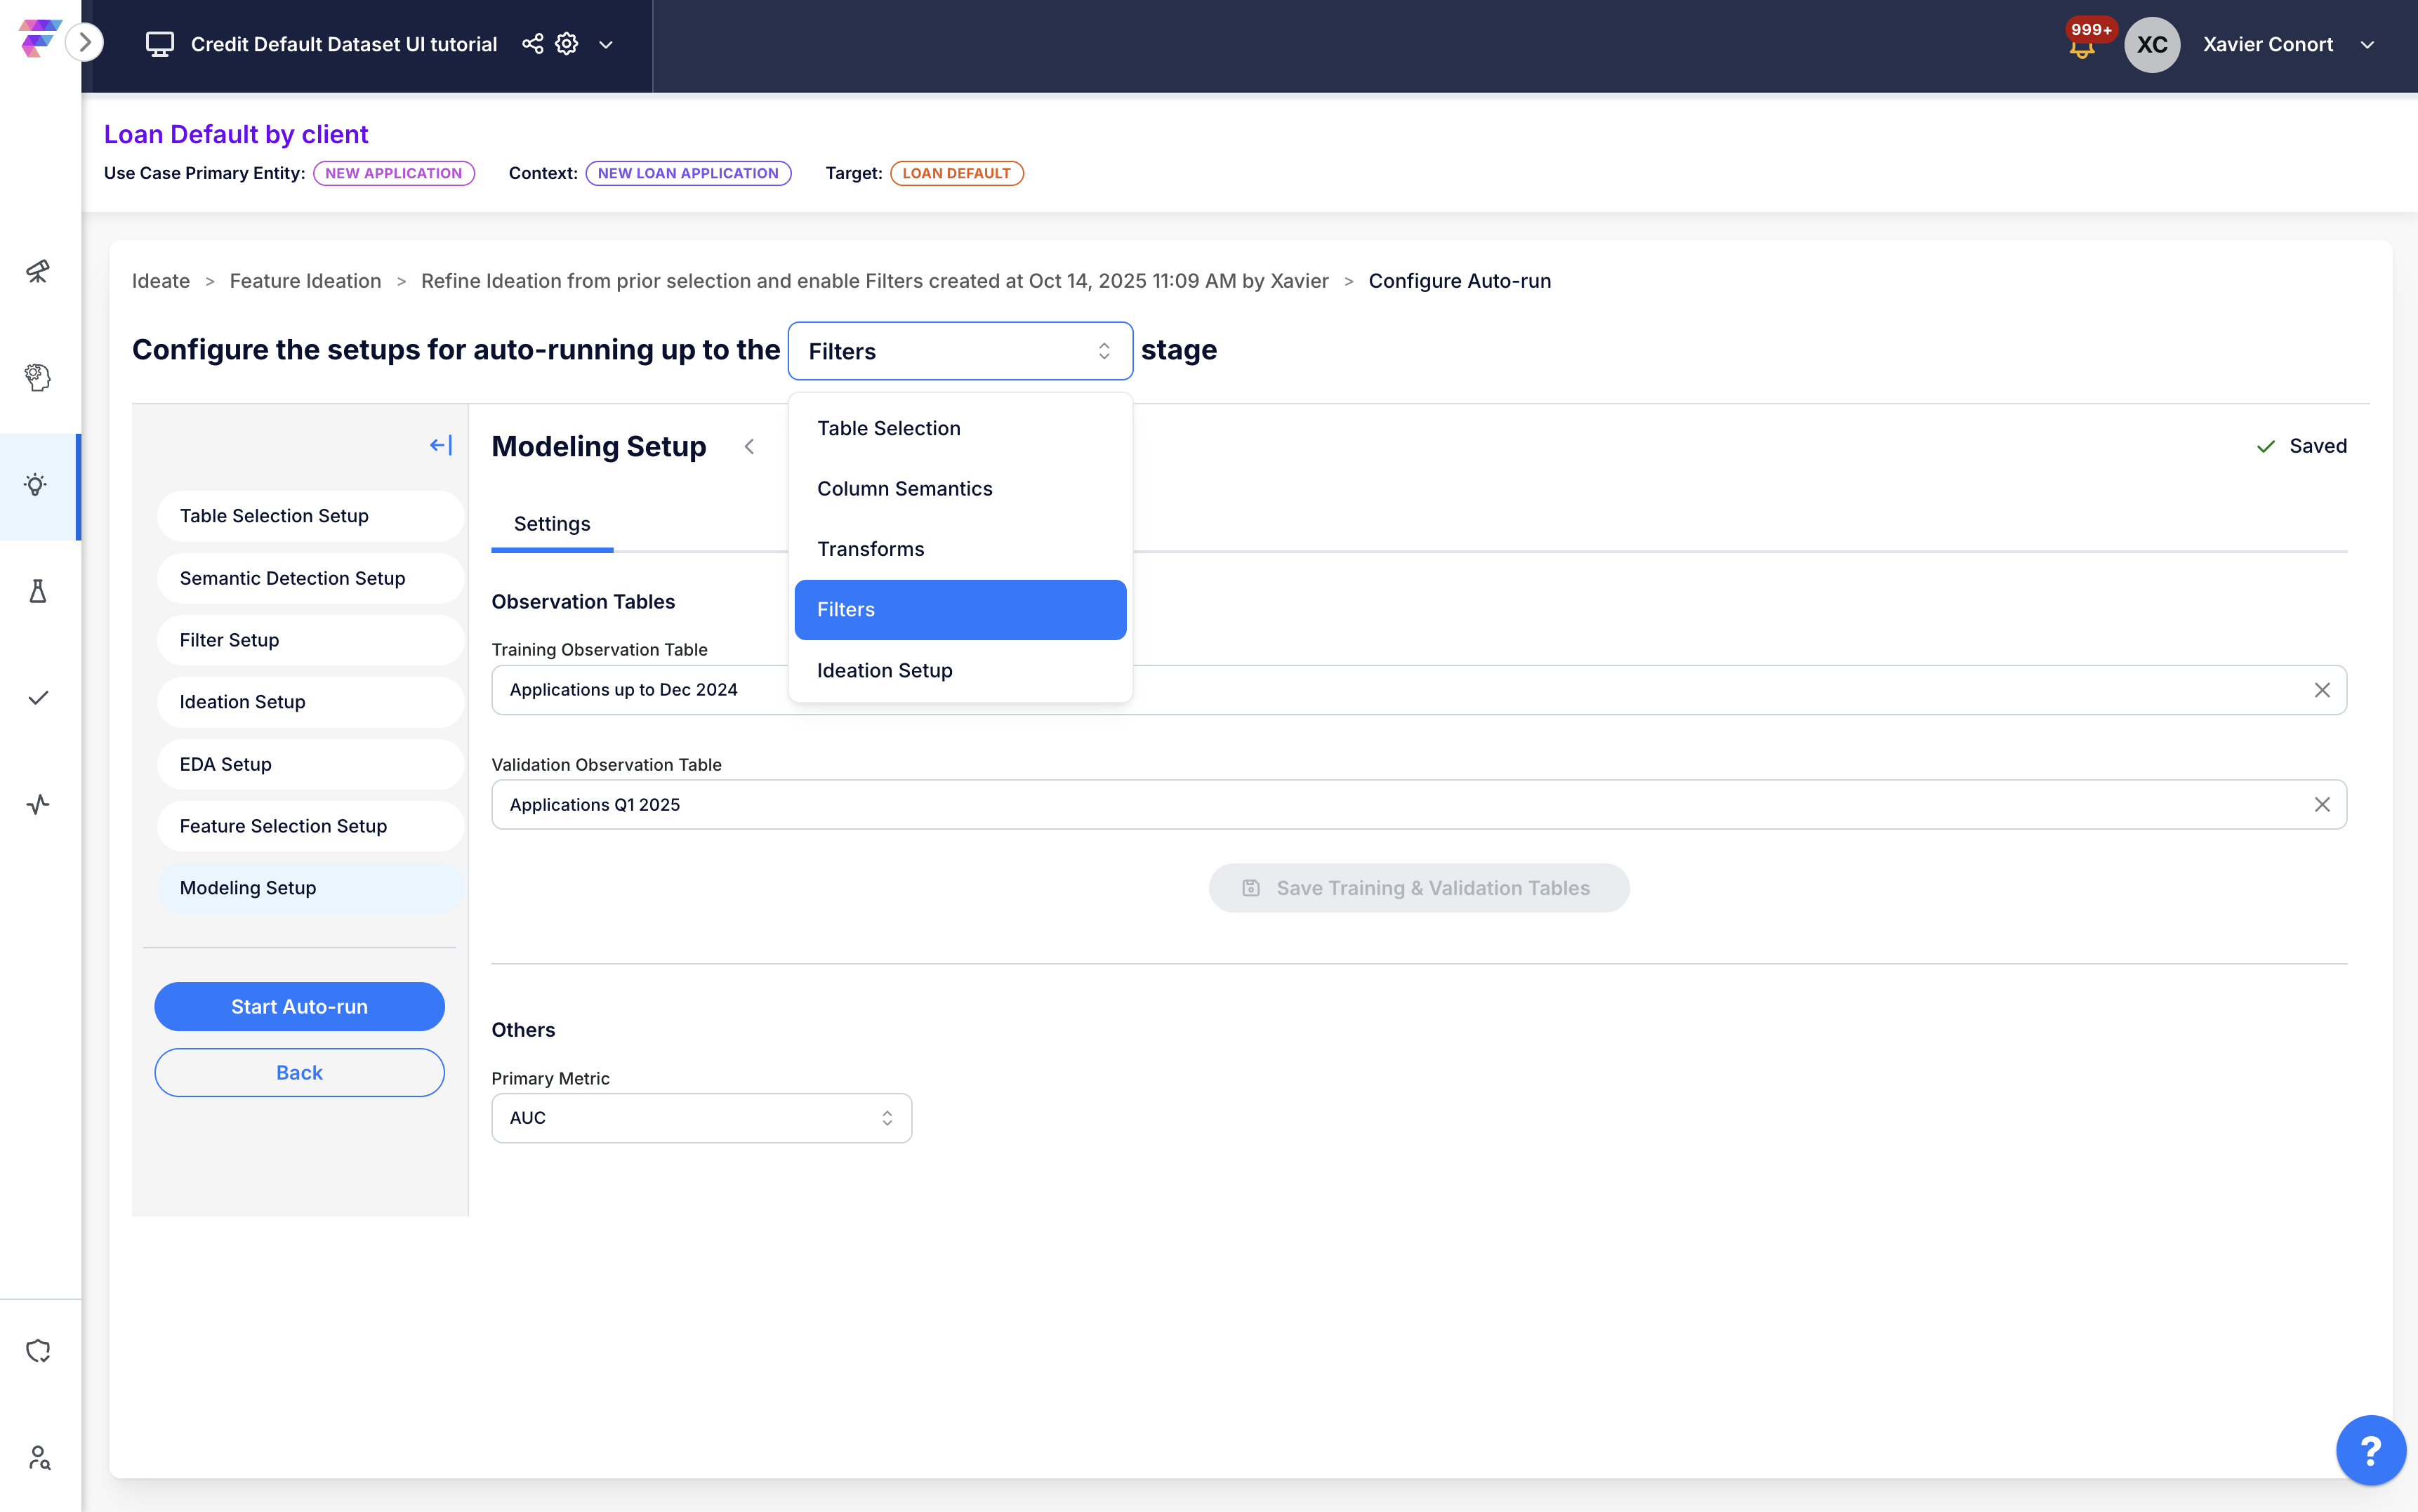
Task: Click the shield icon in sidebar
Action: (38, 1350)
